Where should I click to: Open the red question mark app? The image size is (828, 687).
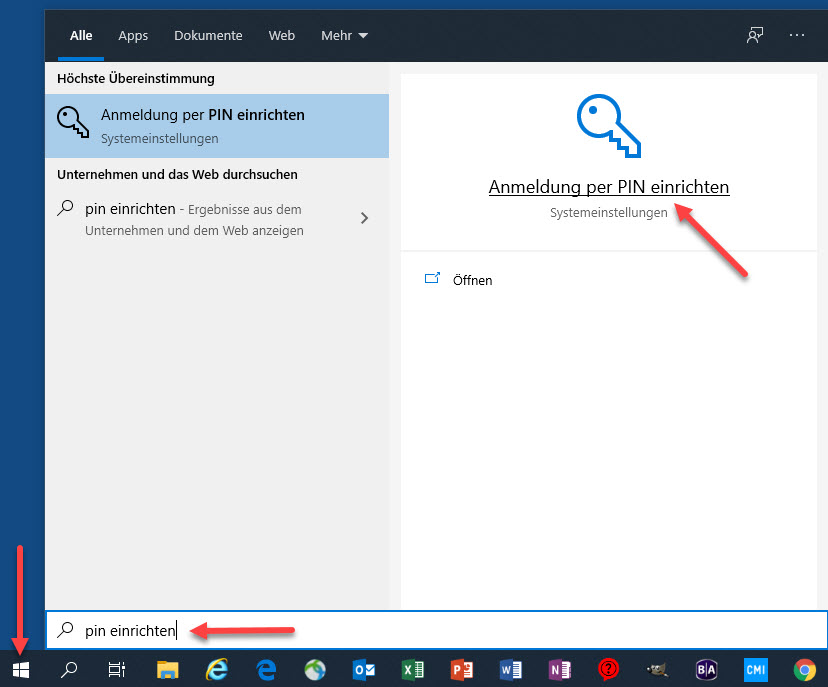click(x=608, y=670)
